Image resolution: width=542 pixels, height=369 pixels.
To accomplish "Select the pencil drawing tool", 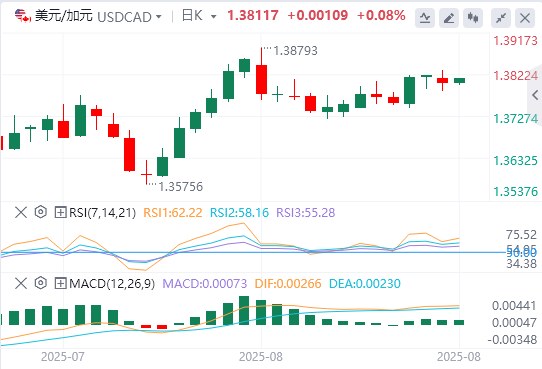I will [449, 18].
